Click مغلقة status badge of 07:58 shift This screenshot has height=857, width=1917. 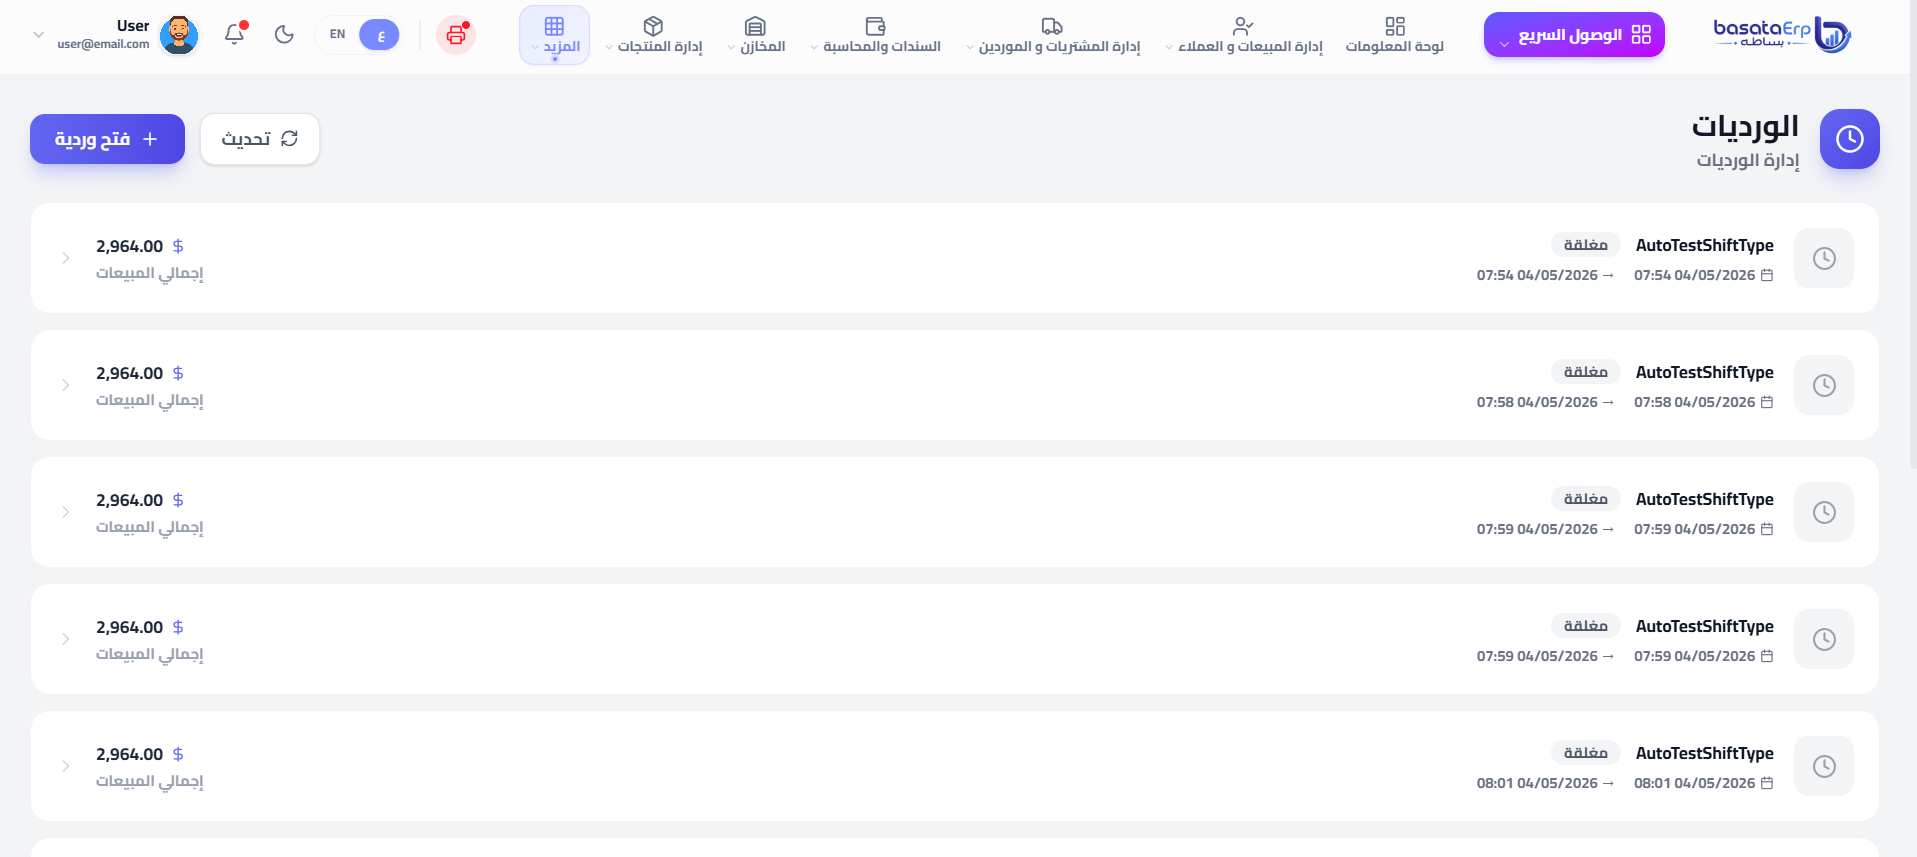(x=1586, y=372)
